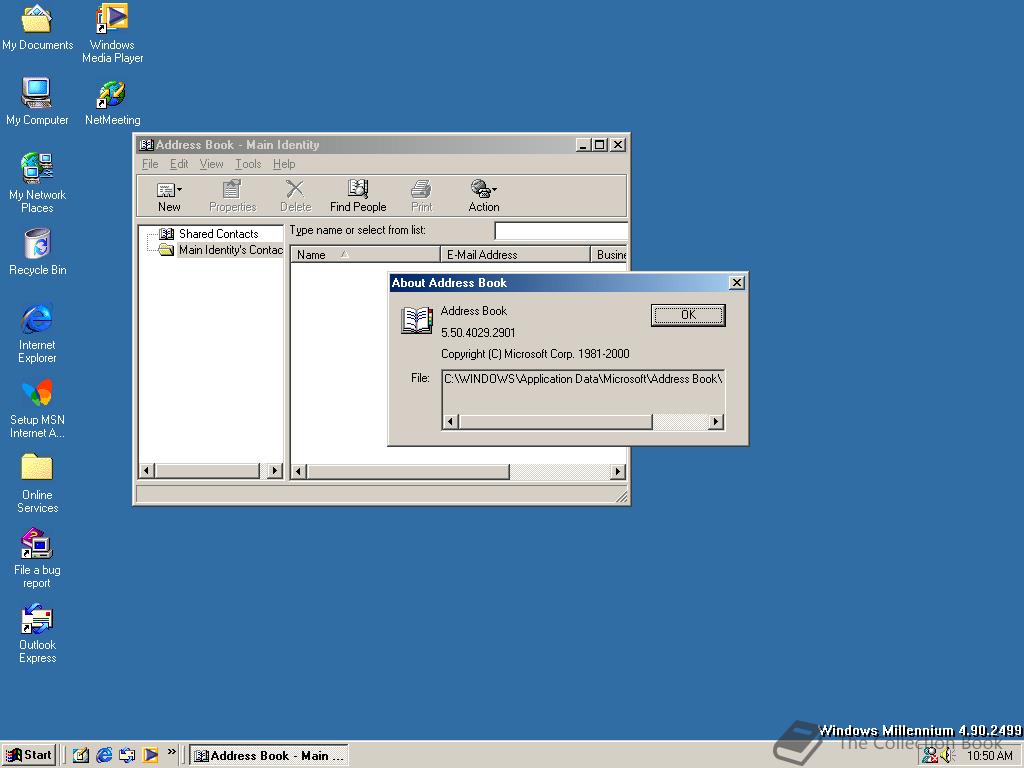Click the Business column header

point(609,255)
